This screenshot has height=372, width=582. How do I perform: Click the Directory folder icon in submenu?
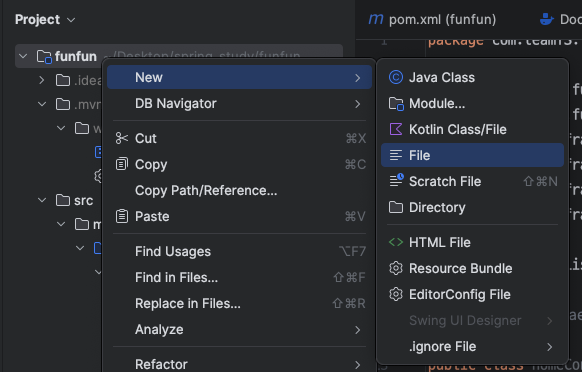pos(396,207)
